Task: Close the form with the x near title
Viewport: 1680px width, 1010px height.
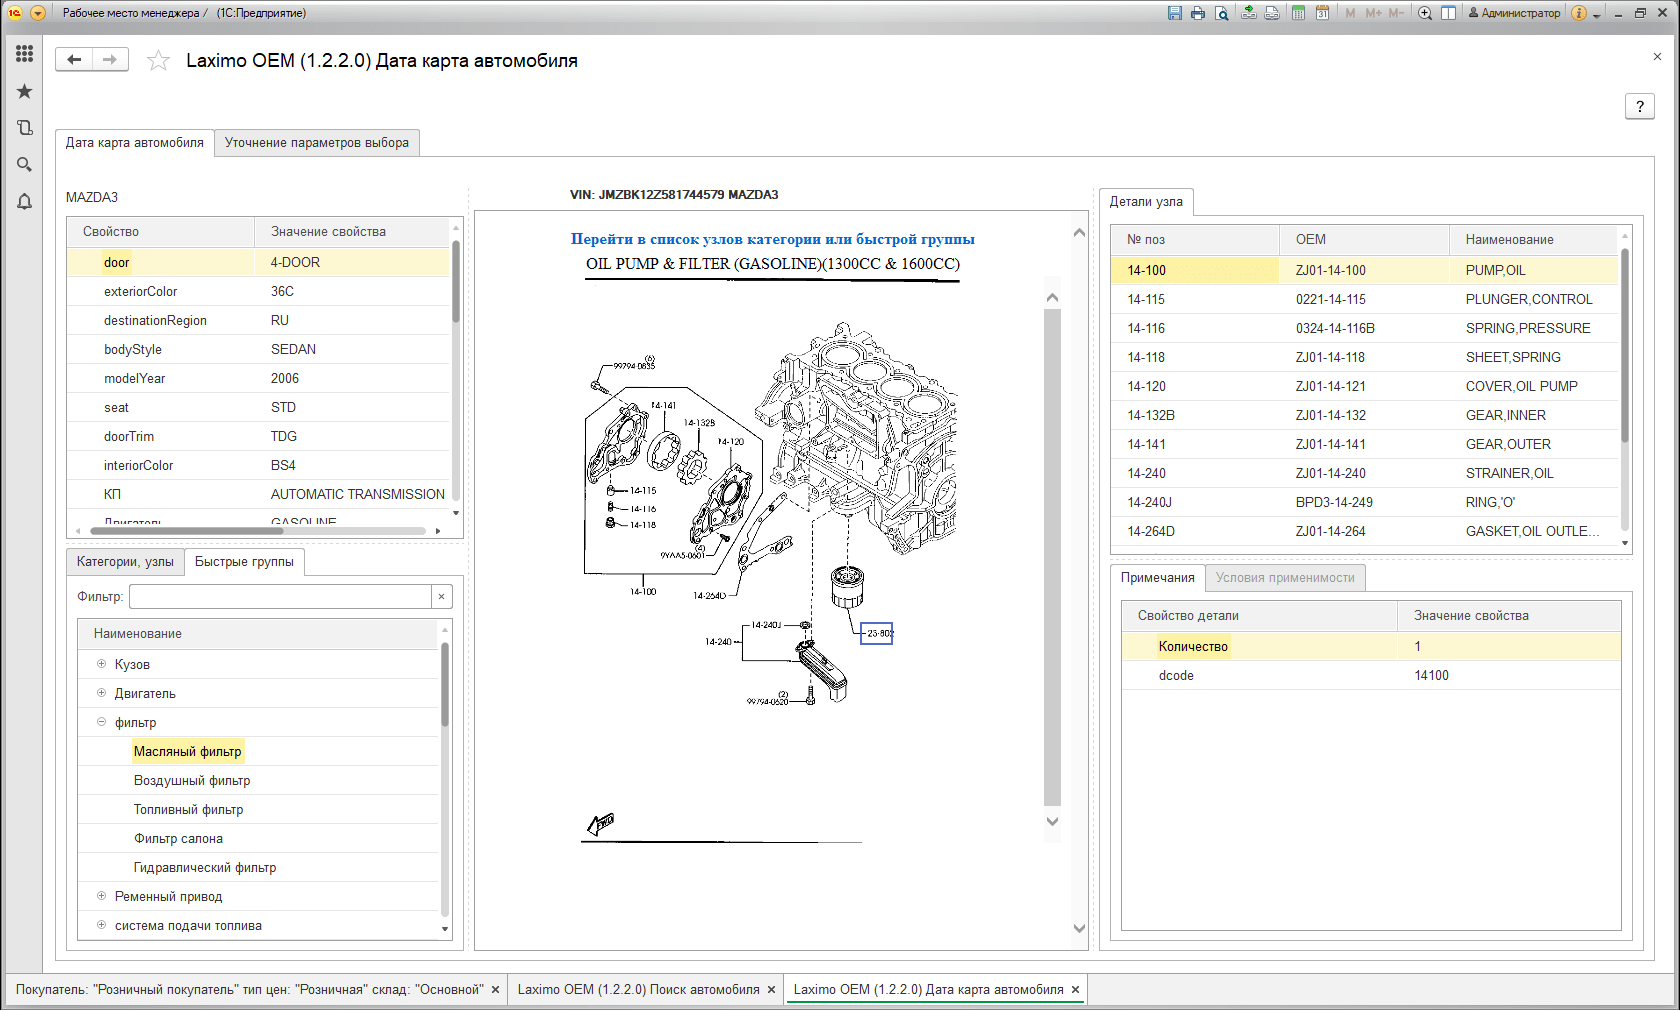Action: point(1657,57)
